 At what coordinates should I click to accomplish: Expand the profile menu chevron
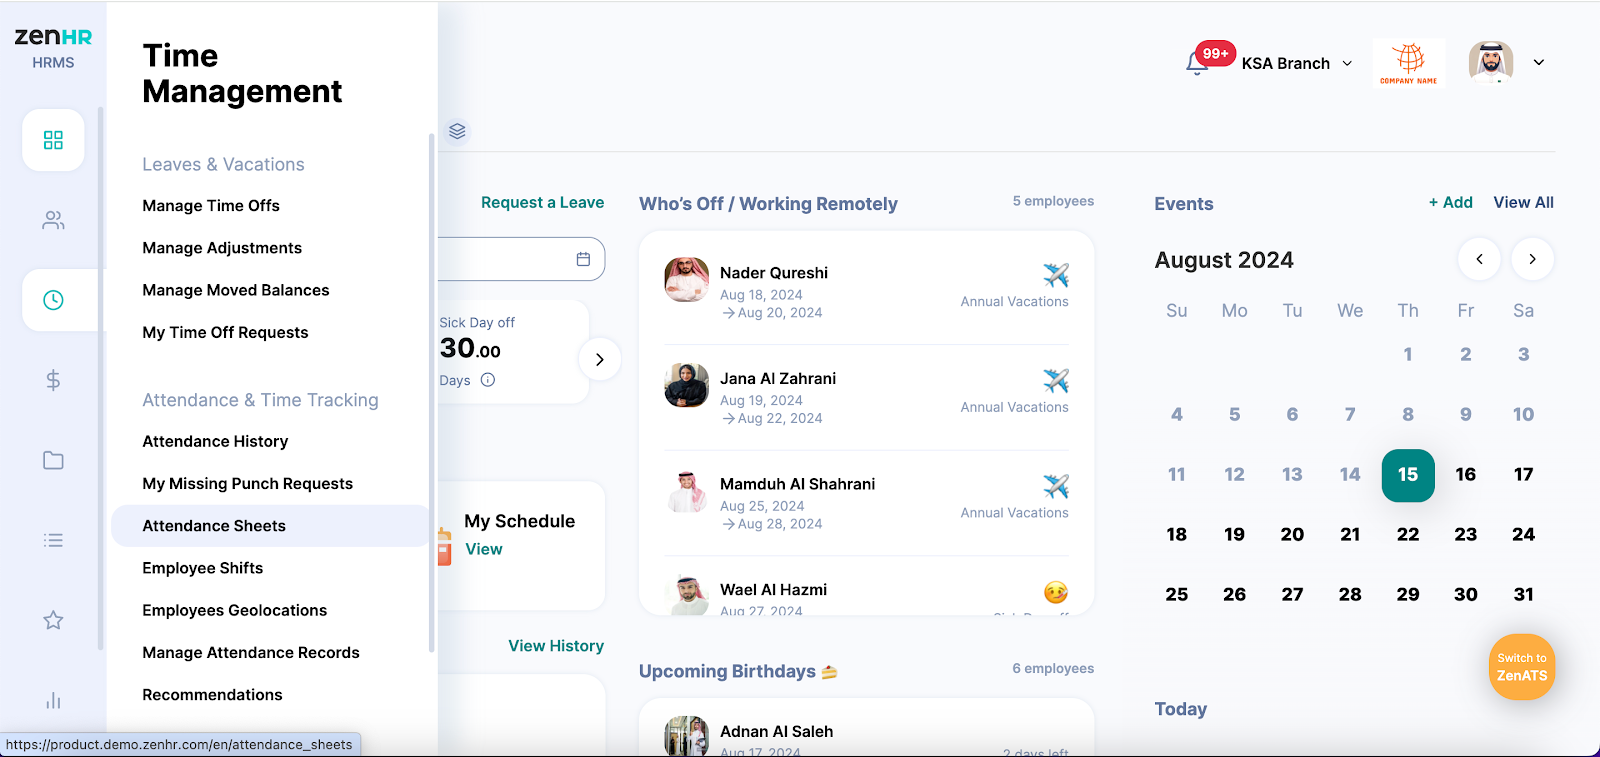pyautogui.click(x=1539, y=62)
